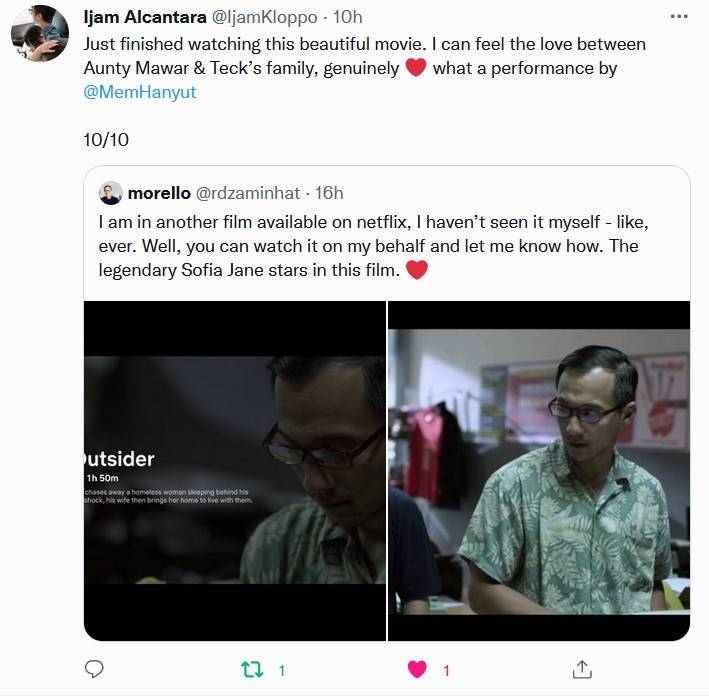The image size is (709, 700).
Task: Toggle the pink heart like button
Action: (x=418, y=669)
